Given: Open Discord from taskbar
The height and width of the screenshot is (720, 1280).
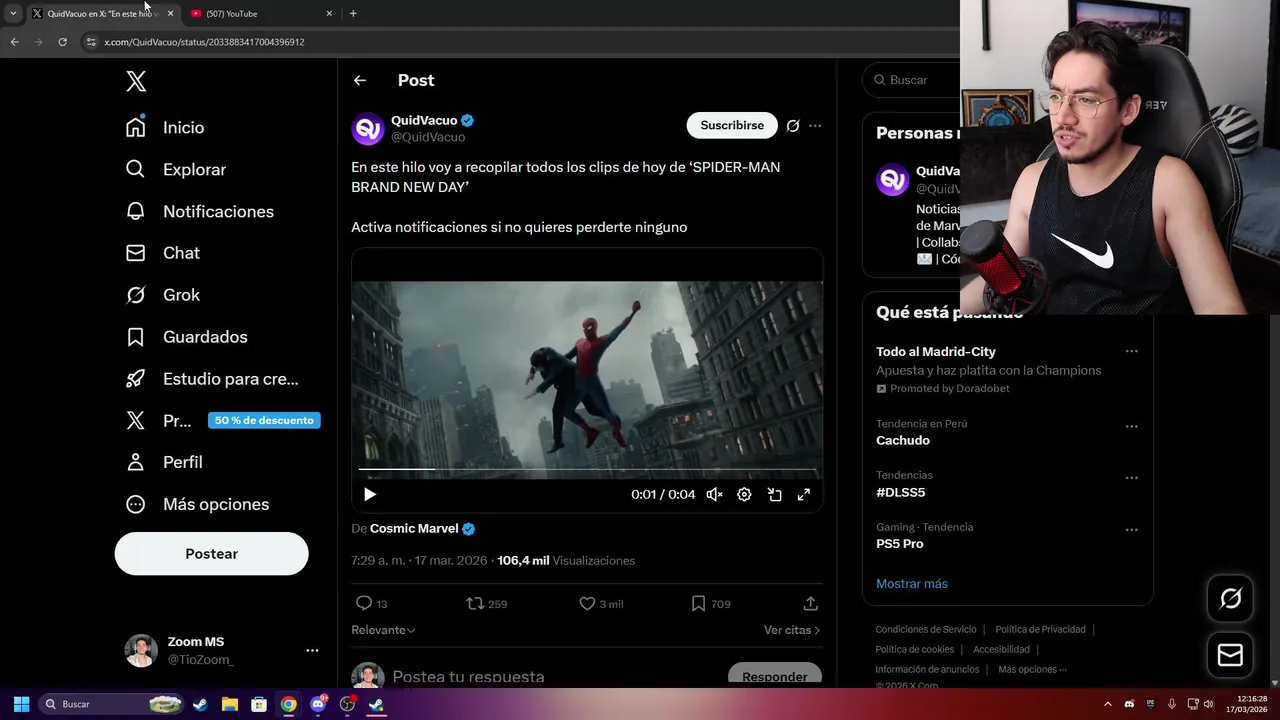Looking at the screenshot, I should point(318,704).
